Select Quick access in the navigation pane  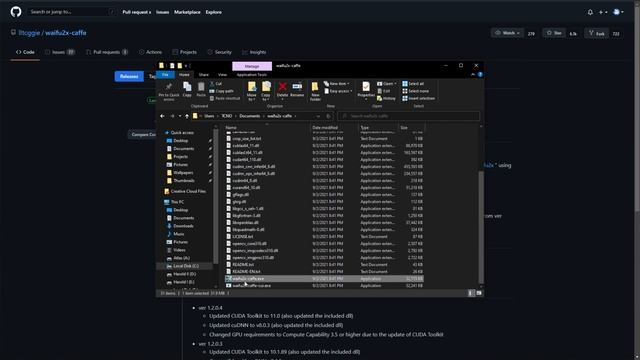(182, 133)
